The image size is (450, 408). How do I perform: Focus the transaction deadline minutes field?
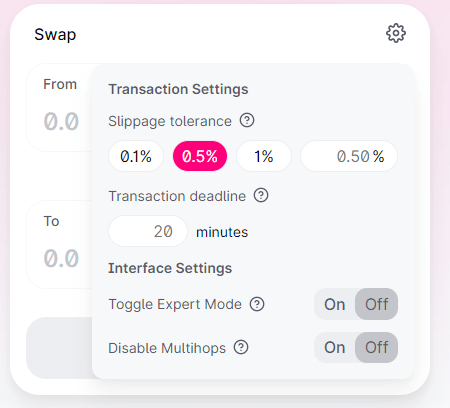tap(148, 231)
